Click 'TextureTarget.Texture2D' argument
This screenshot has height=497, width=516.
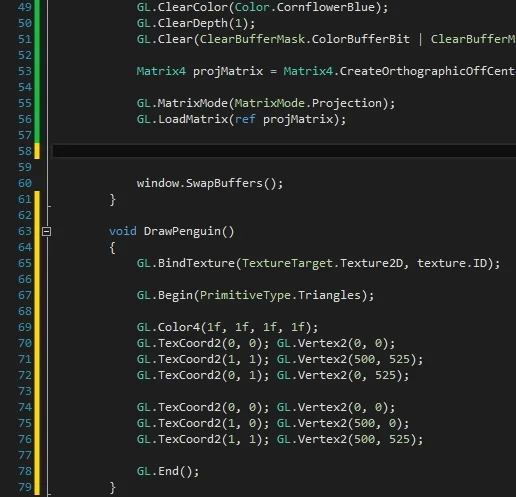[322, 263]
